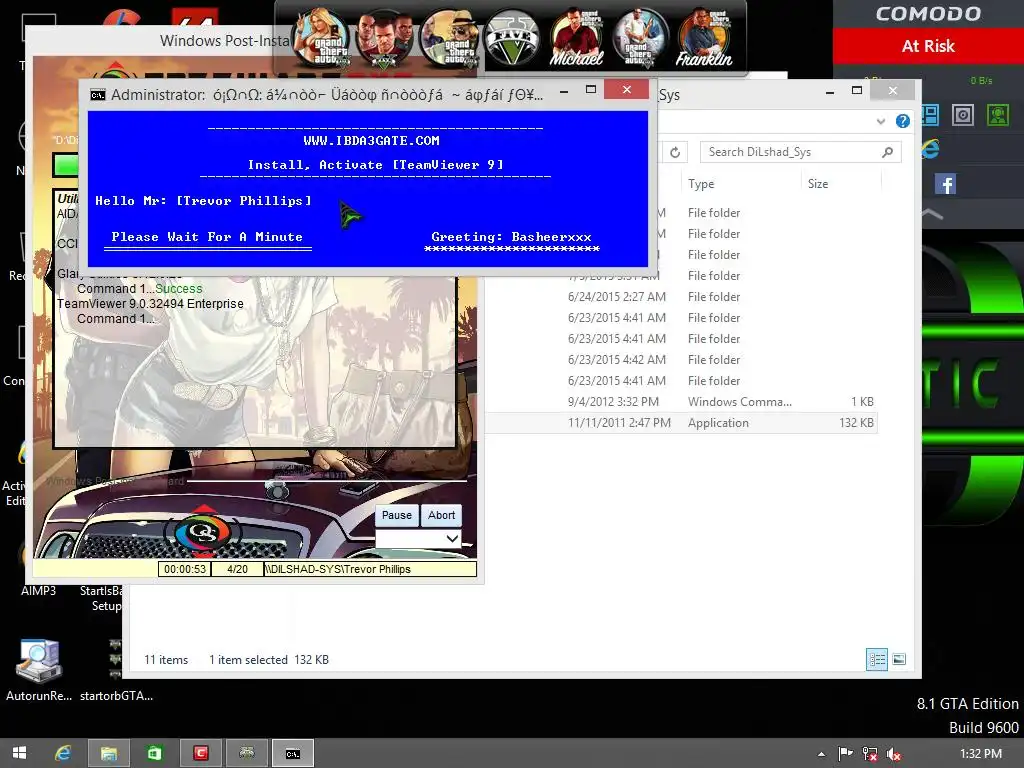Select the 11/11/2011 2:47 PM Application row
The image size is (1024, 768).
680,423
